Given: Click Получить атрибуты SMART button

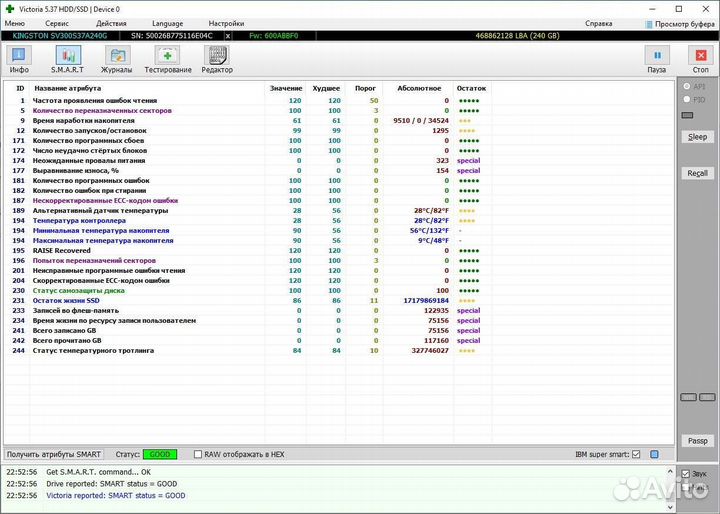Looking at the screenshot, I should pos(54,454).
